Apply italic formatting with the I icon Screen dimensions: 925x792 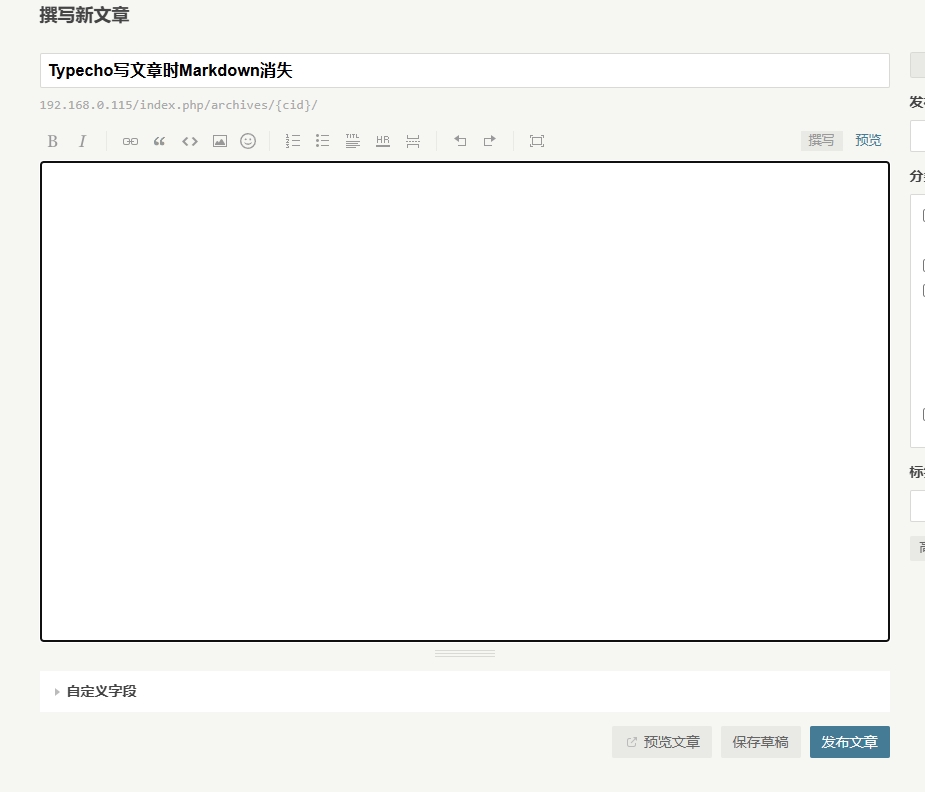(x=82, y=141)
